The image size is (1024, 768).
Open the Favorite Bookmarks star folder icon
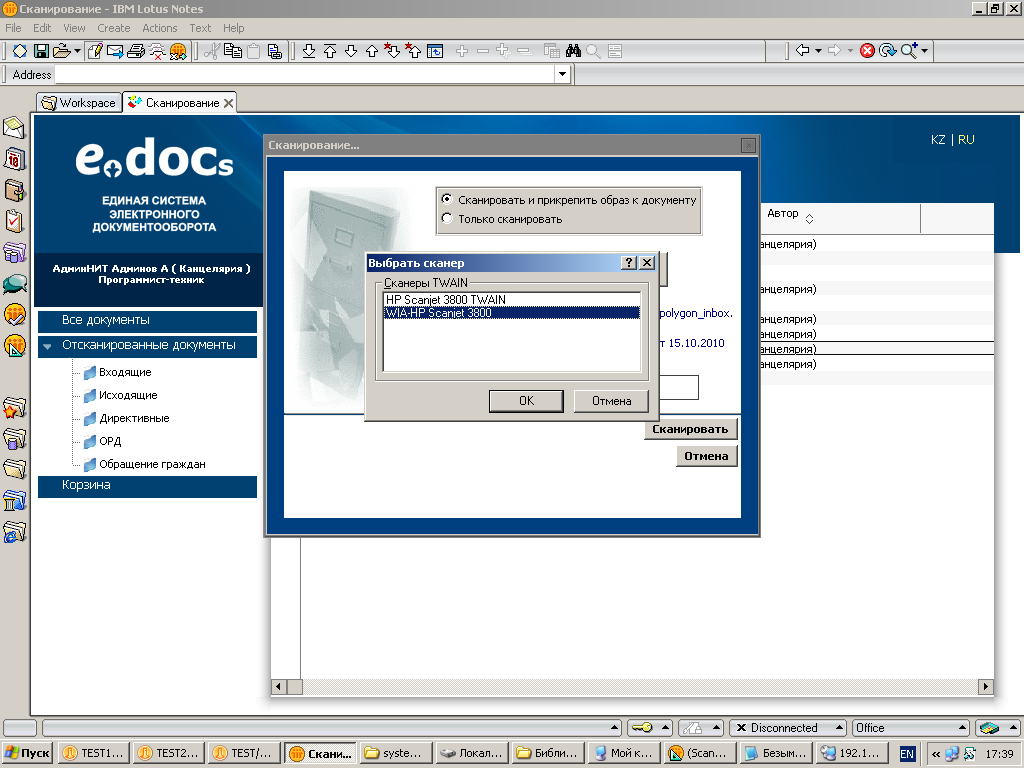pyautogui.click(x=14, y=408)
